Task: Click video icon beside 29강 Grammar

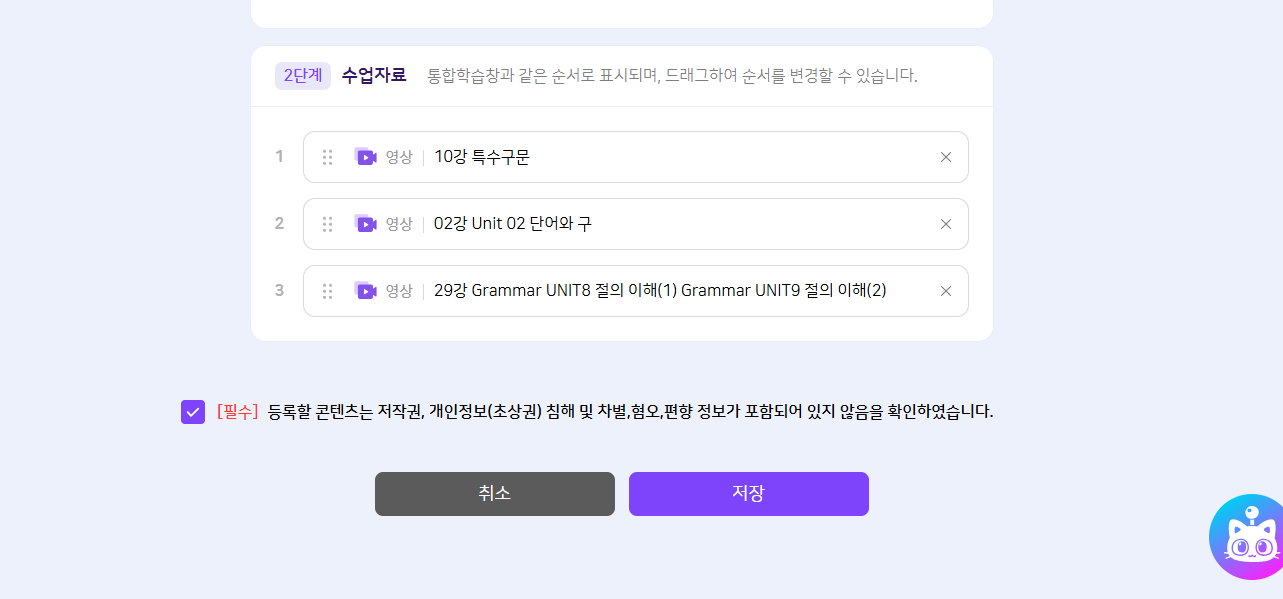Action: (366, 291)
